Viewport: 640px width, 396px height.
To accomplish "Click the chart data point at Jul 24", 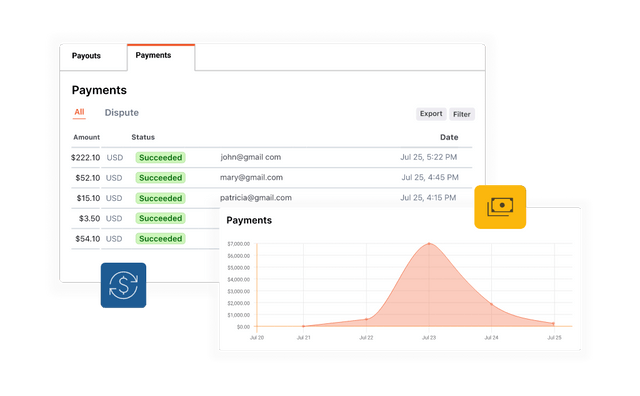I will [x=491, y=304].
